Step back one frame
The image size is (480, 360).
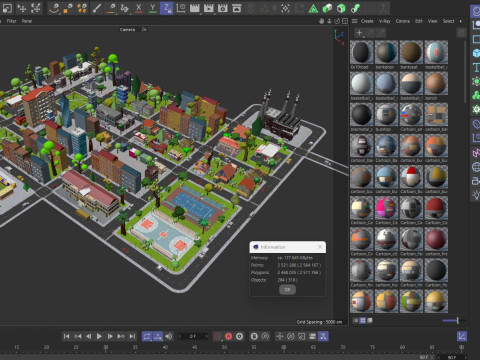pos(88,336)
